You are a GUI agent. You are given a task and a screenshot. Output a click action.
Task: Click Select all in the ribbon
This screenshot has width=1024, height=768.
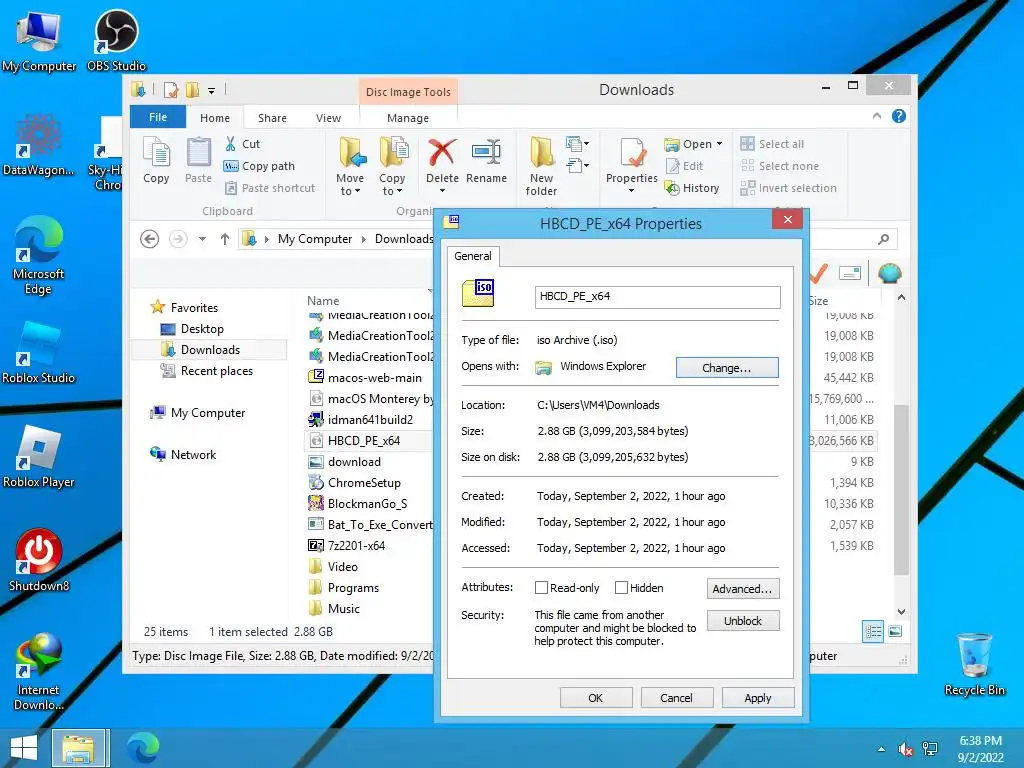point(773,144)
